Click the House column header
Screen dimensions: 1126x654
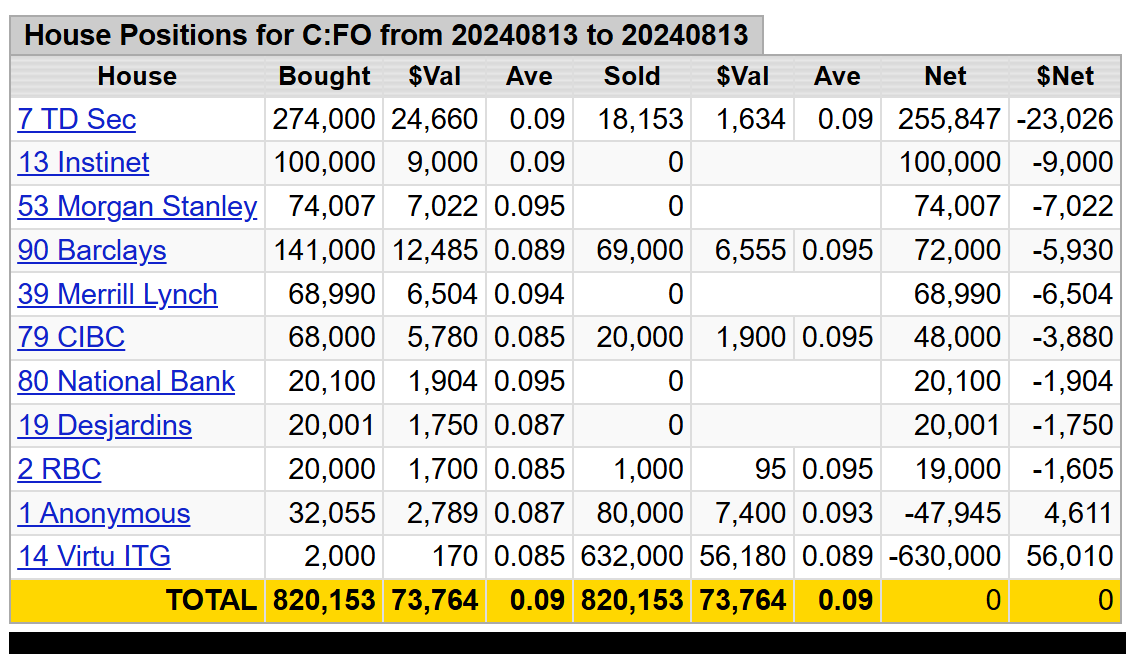coord(137,76)
